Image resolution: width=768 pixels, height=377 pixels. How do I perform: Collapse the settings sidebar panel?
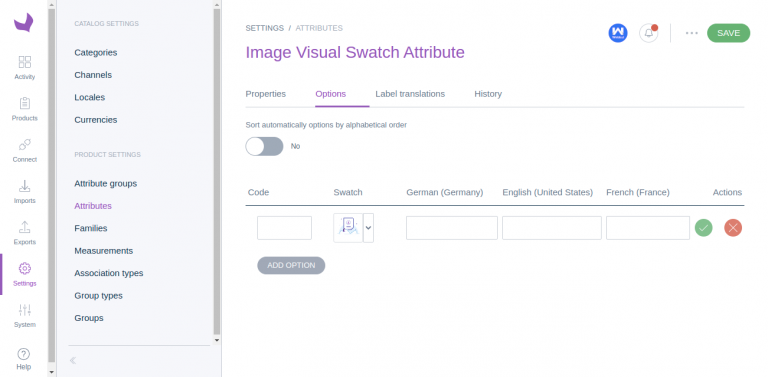73,361
